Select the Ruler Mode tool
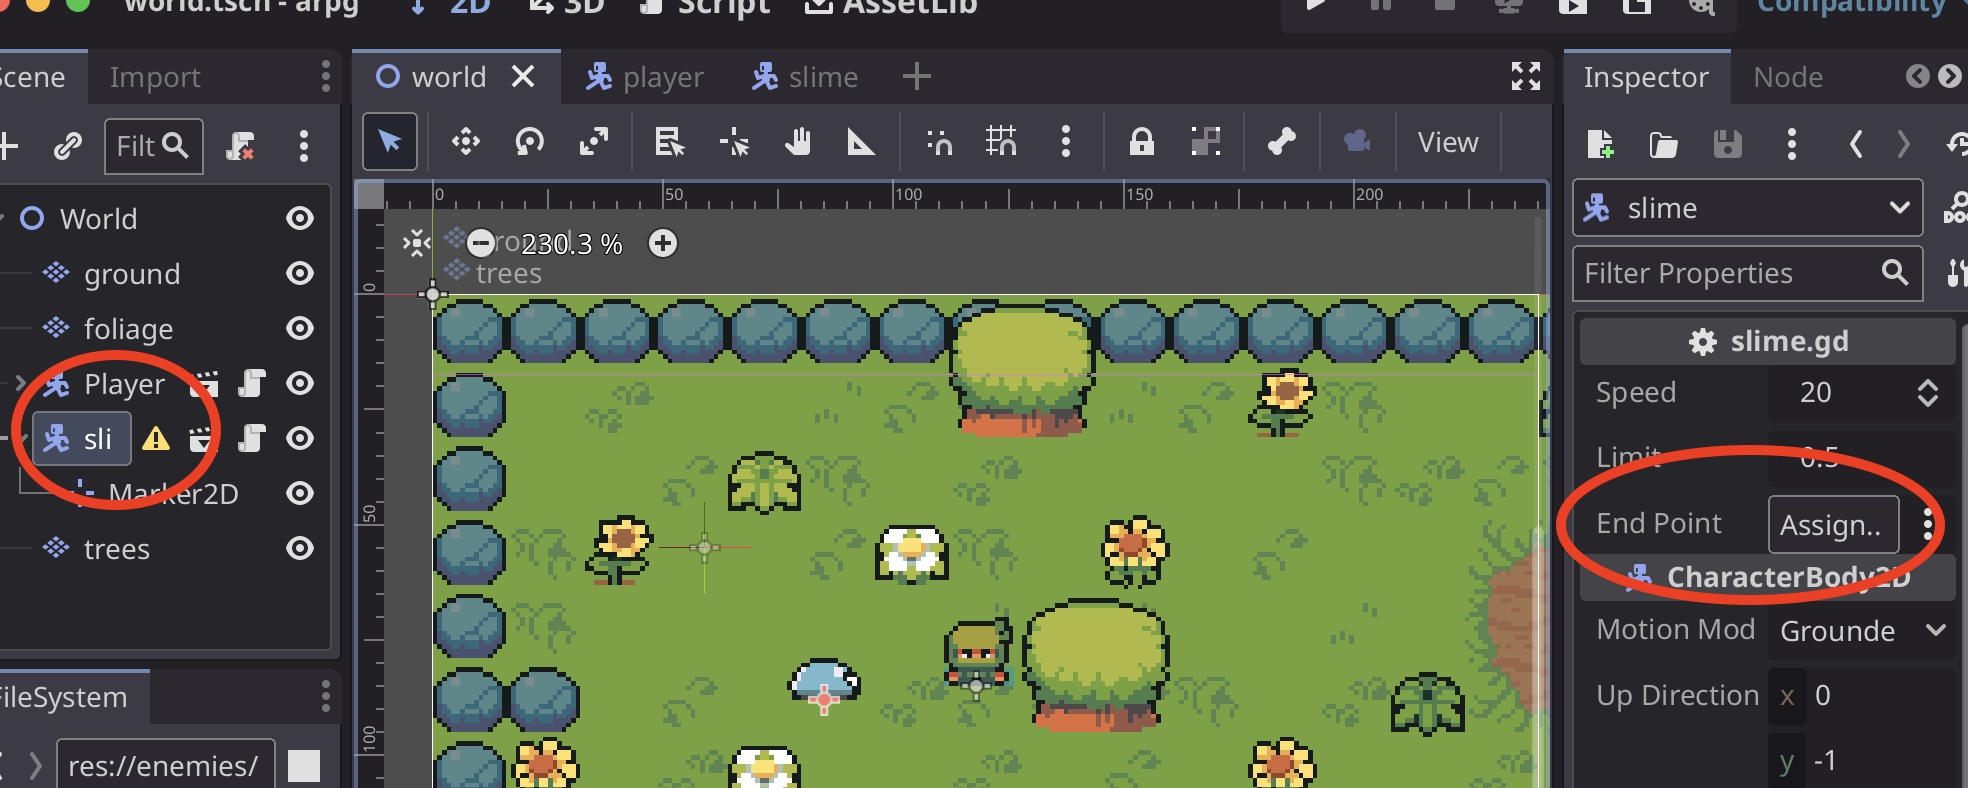 point(861,143)
